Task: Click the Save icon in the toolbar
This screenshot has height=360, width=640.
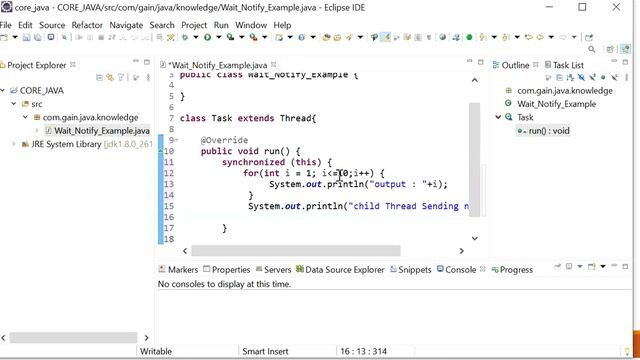Action: (x=27, y=38)
